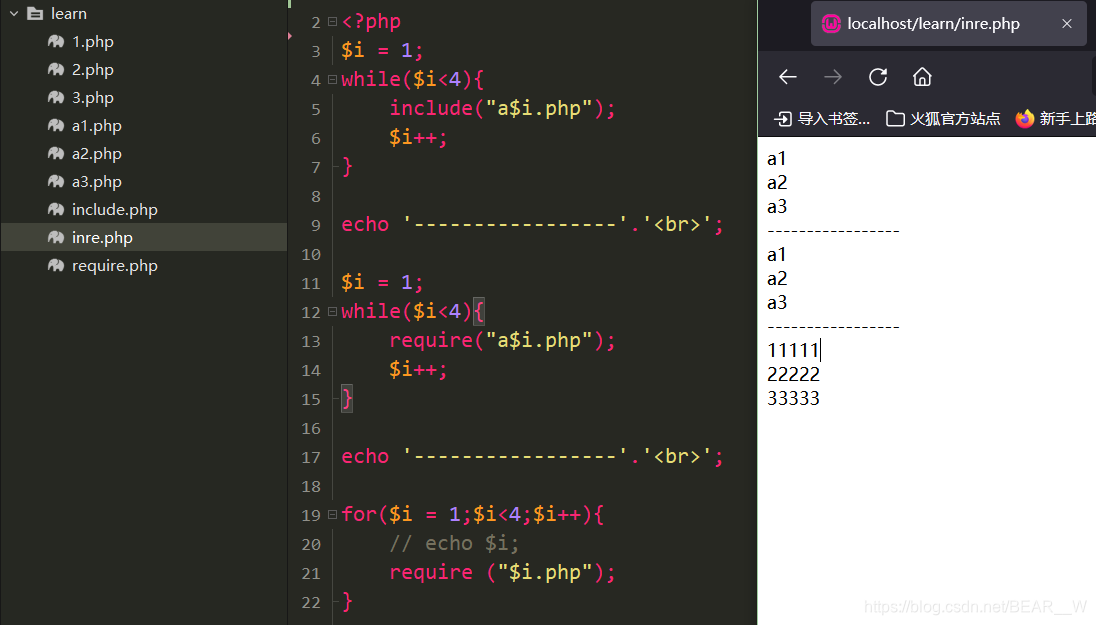Viewport: 1096px width, 625px height.
Task: Click the PHP elephant icon beside include.php
Action: [x=56, y=209]
